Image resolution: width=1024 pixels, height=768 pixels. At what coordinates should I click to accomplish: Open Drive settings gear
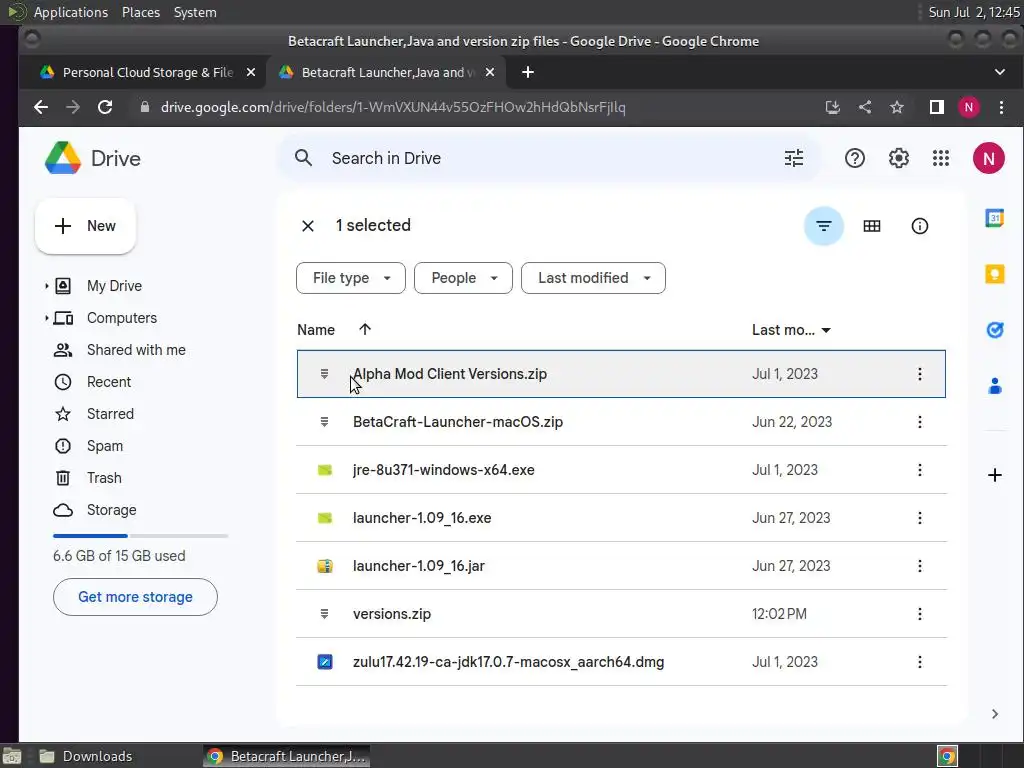click(x=899, y=158)
